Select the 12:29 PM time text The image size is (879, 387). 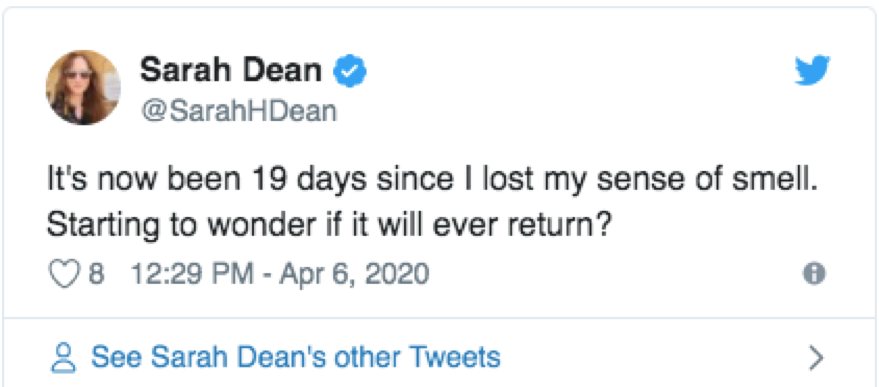click(x=193, y=274)
